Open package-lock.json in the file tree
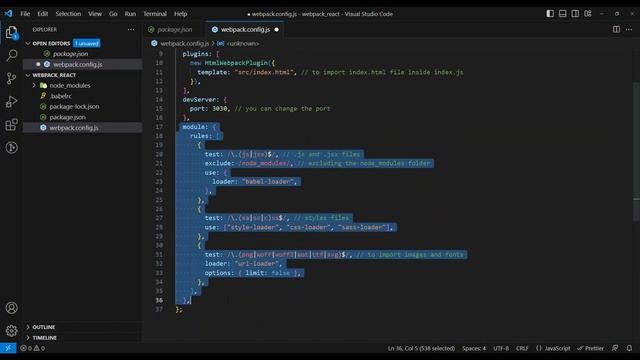640x360 pixels. click(x=82, y=107)
